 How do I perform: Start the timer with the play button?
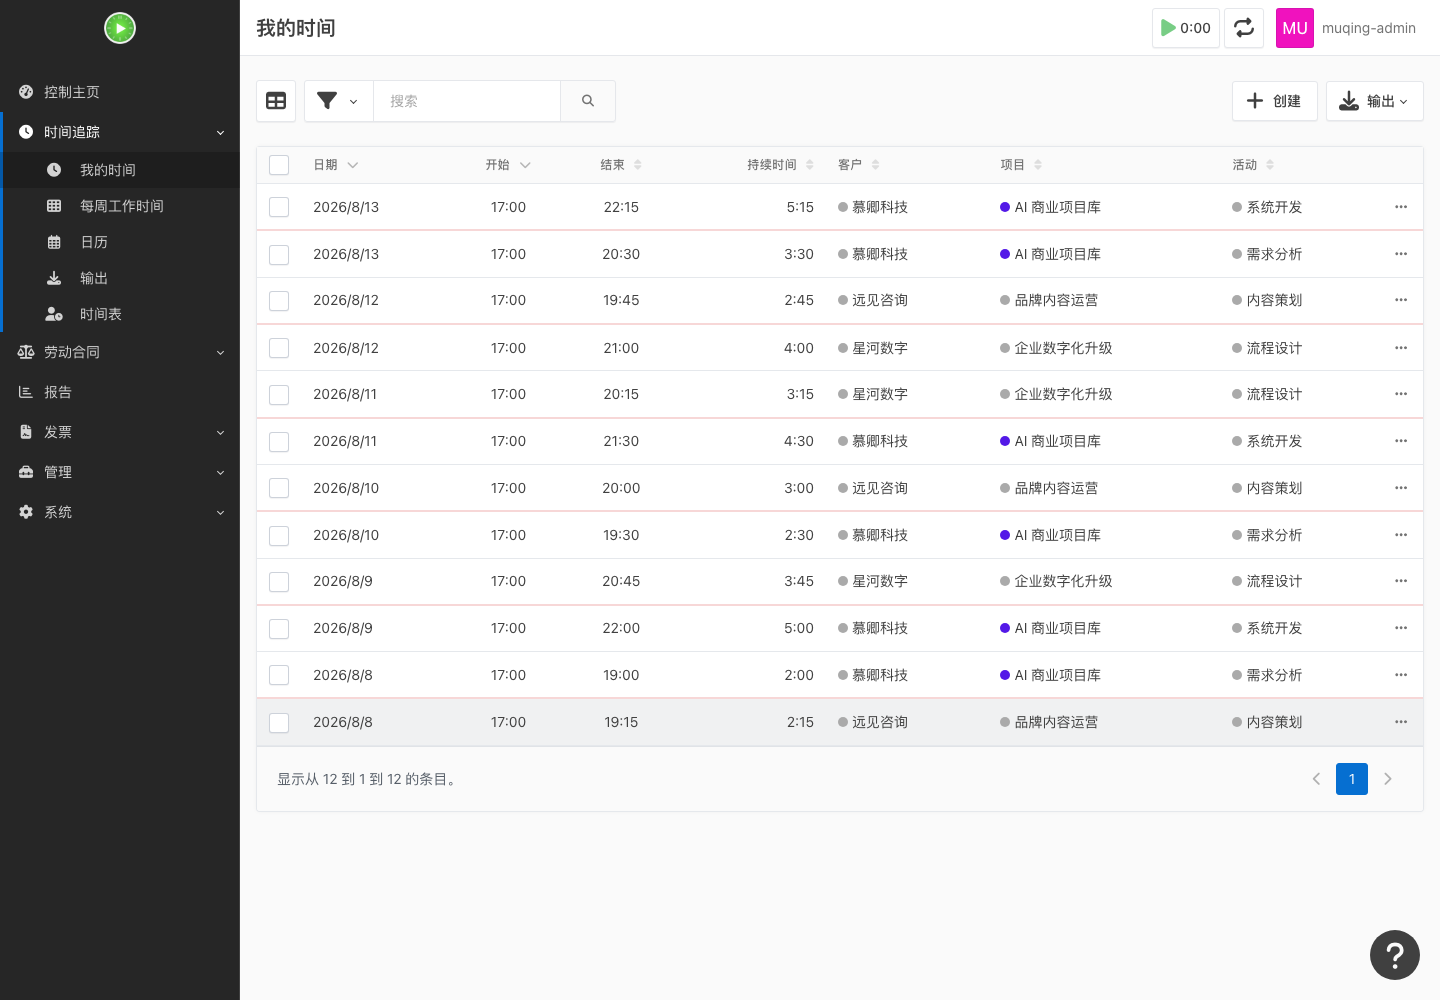point(1186,28)
